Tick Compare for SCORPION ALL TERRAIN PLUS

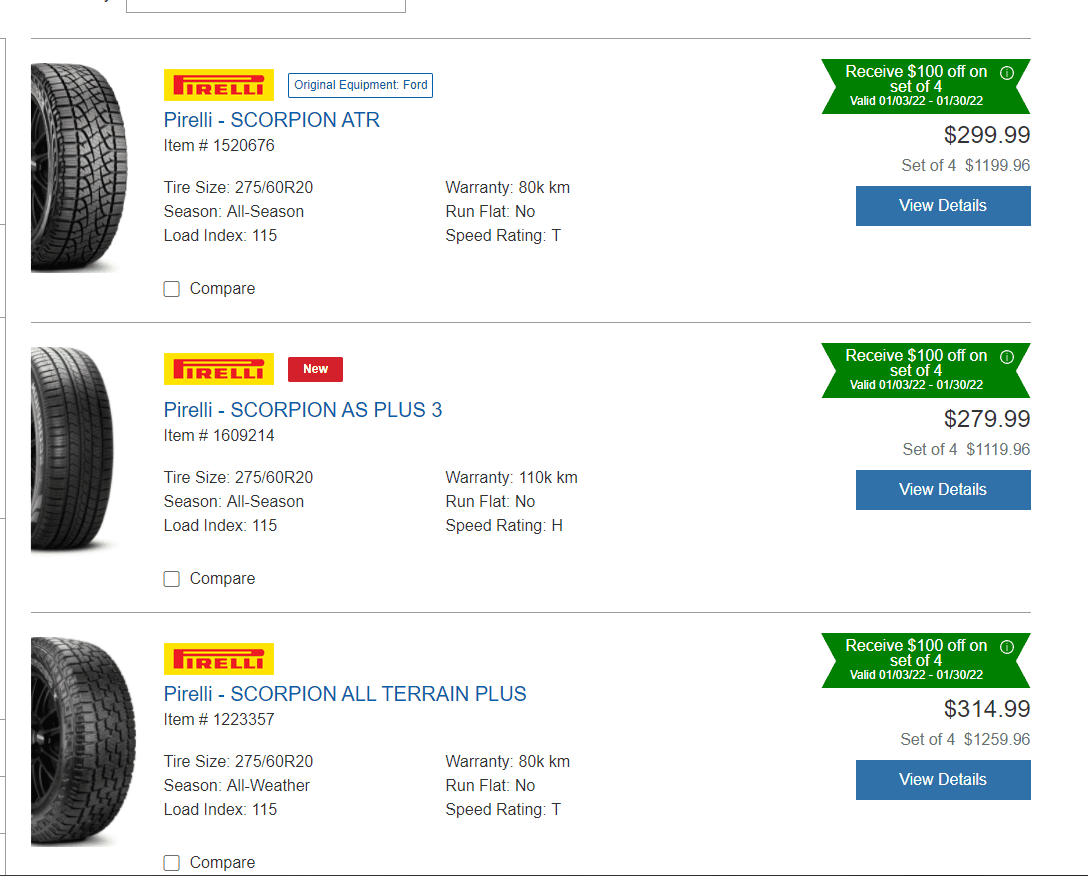(x=172, y=863)
